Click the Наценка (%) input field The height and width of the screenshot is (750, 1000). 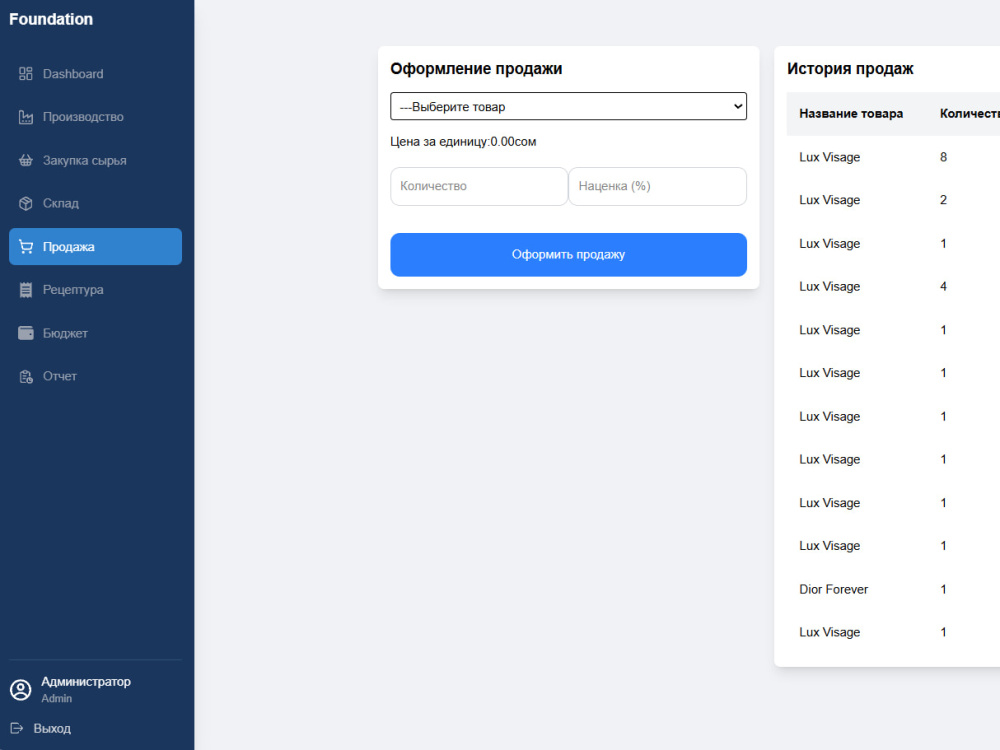[658, 186]
